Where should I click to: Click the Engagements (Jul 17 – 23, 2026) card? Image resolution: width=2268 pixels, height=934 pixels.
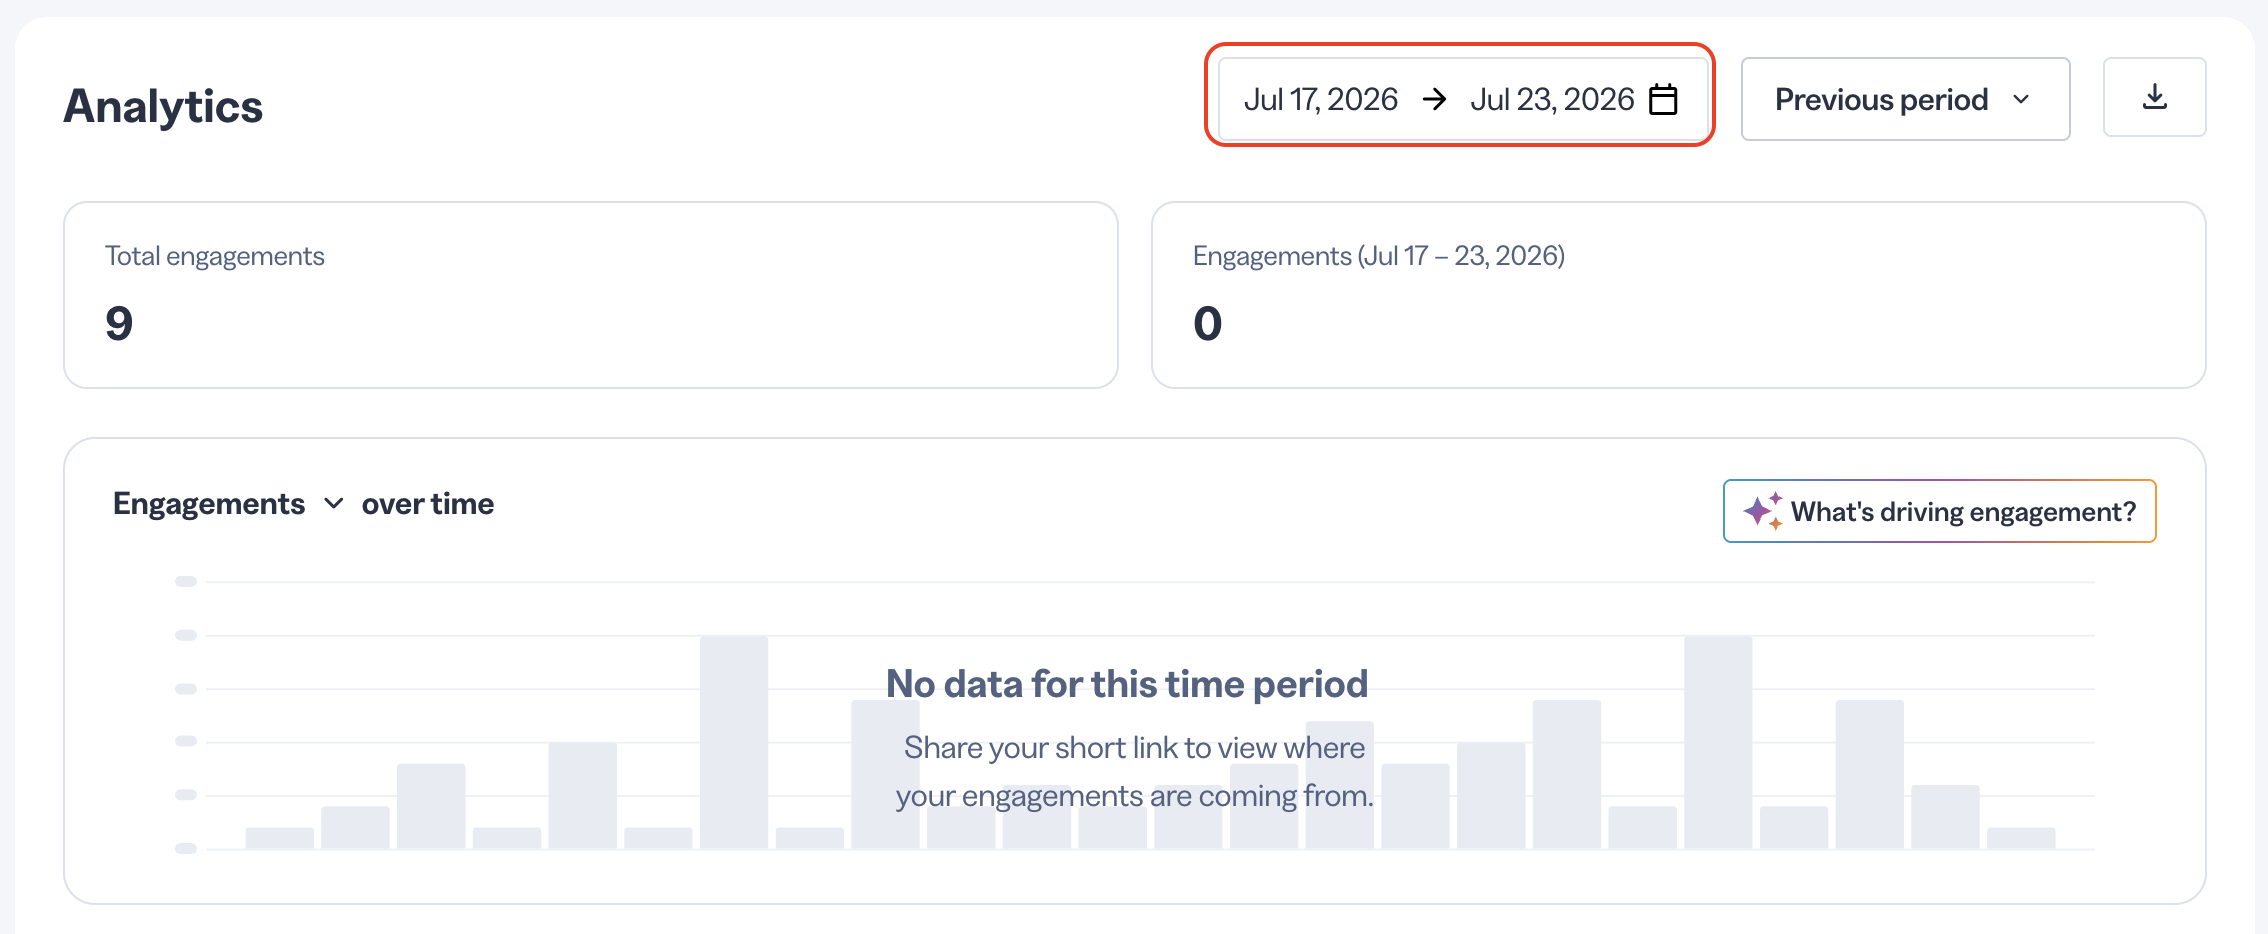click(1678, 295)
